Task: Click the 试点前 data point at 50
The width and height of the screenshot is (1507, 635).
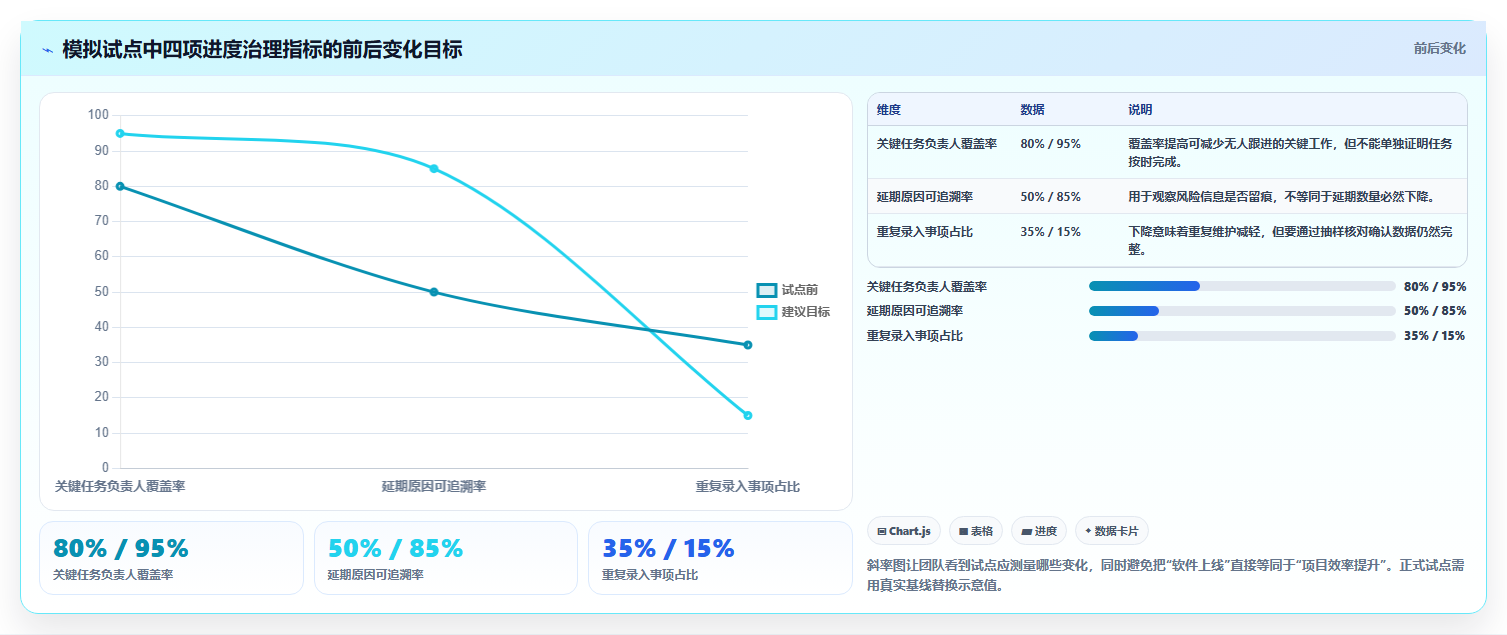Action: [x=434, y=292]
